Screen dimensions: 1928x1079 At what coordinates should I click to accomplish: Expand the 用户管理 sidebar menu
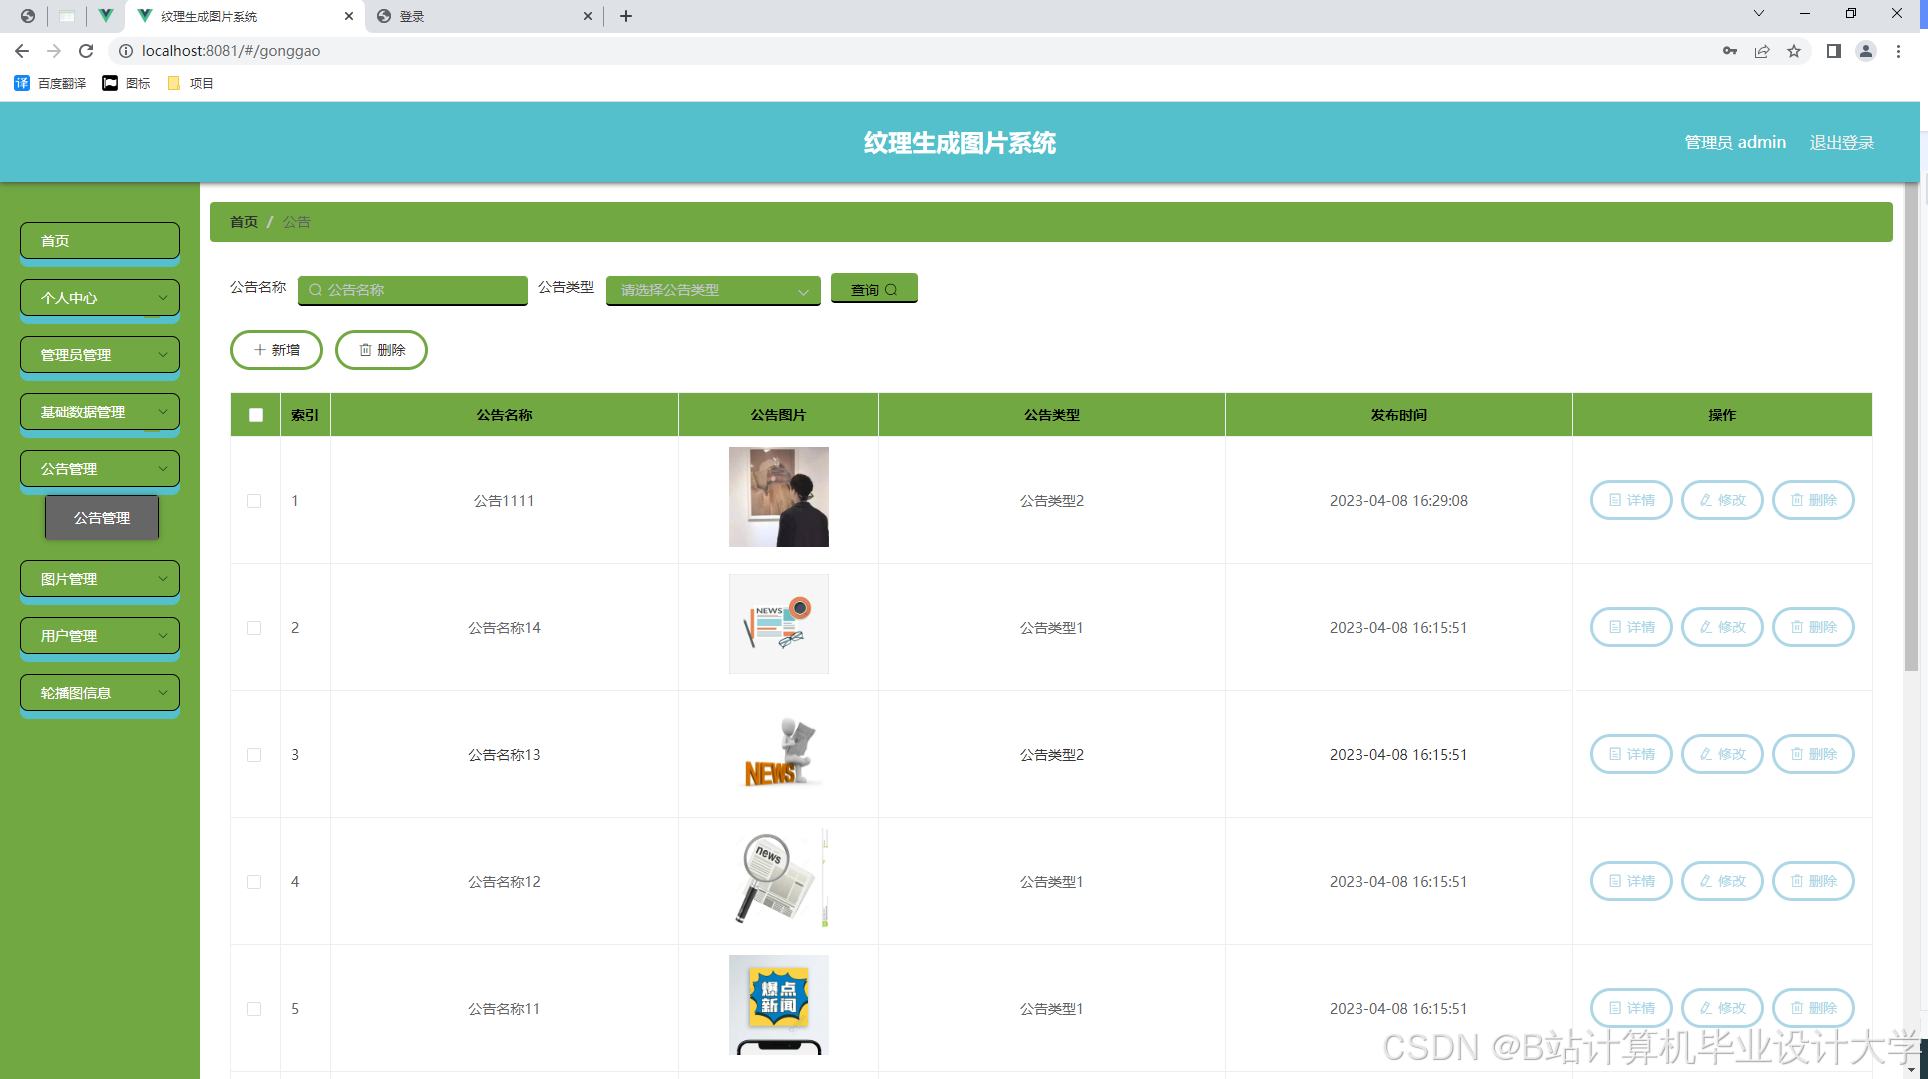click(x=100, y=636)
